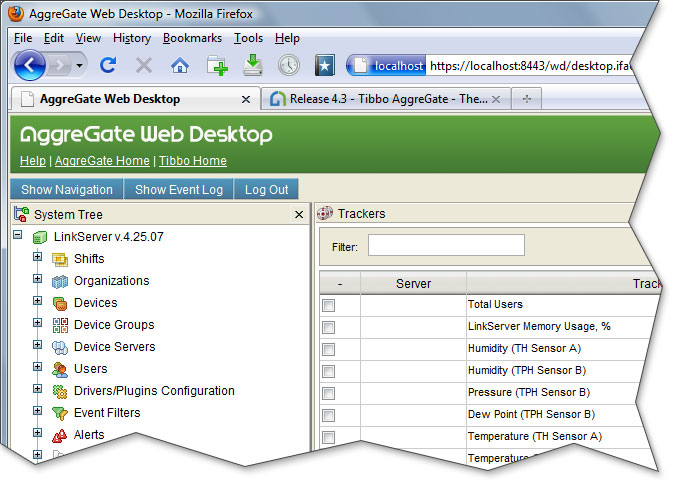Open the Tibbo Home link
Image resolution: width=680 pixels, height=482 pixels.
click(193, 161)
